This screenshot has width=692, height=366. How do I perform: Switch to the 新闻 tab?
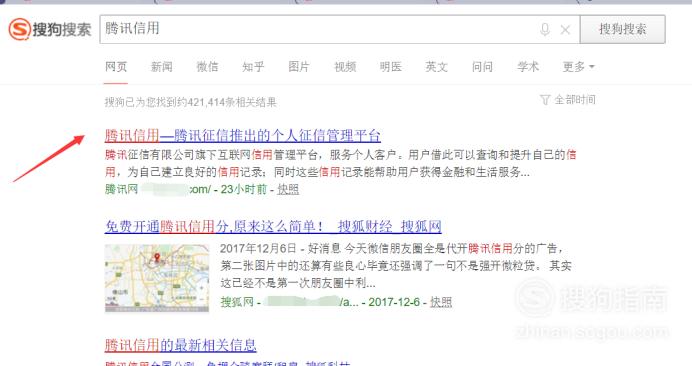[162, 67]
